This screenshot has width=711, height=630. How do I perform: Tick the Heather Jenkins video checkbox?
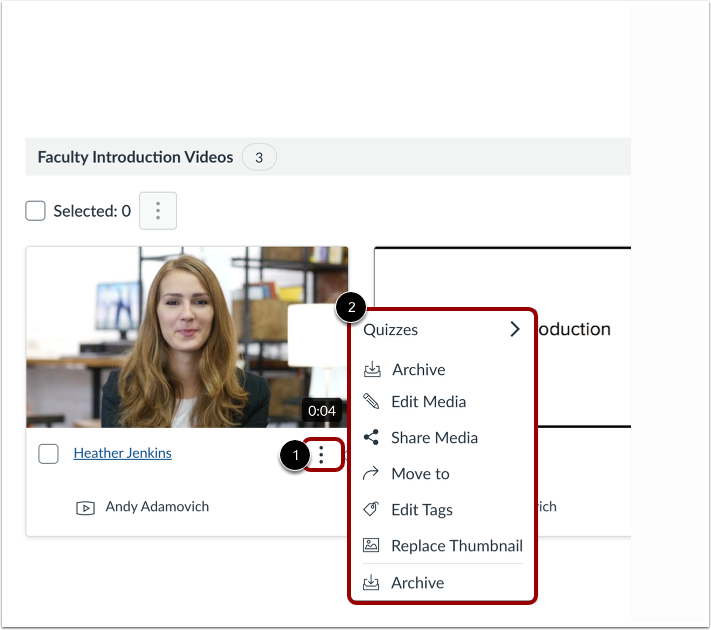[x=49, y=454]
